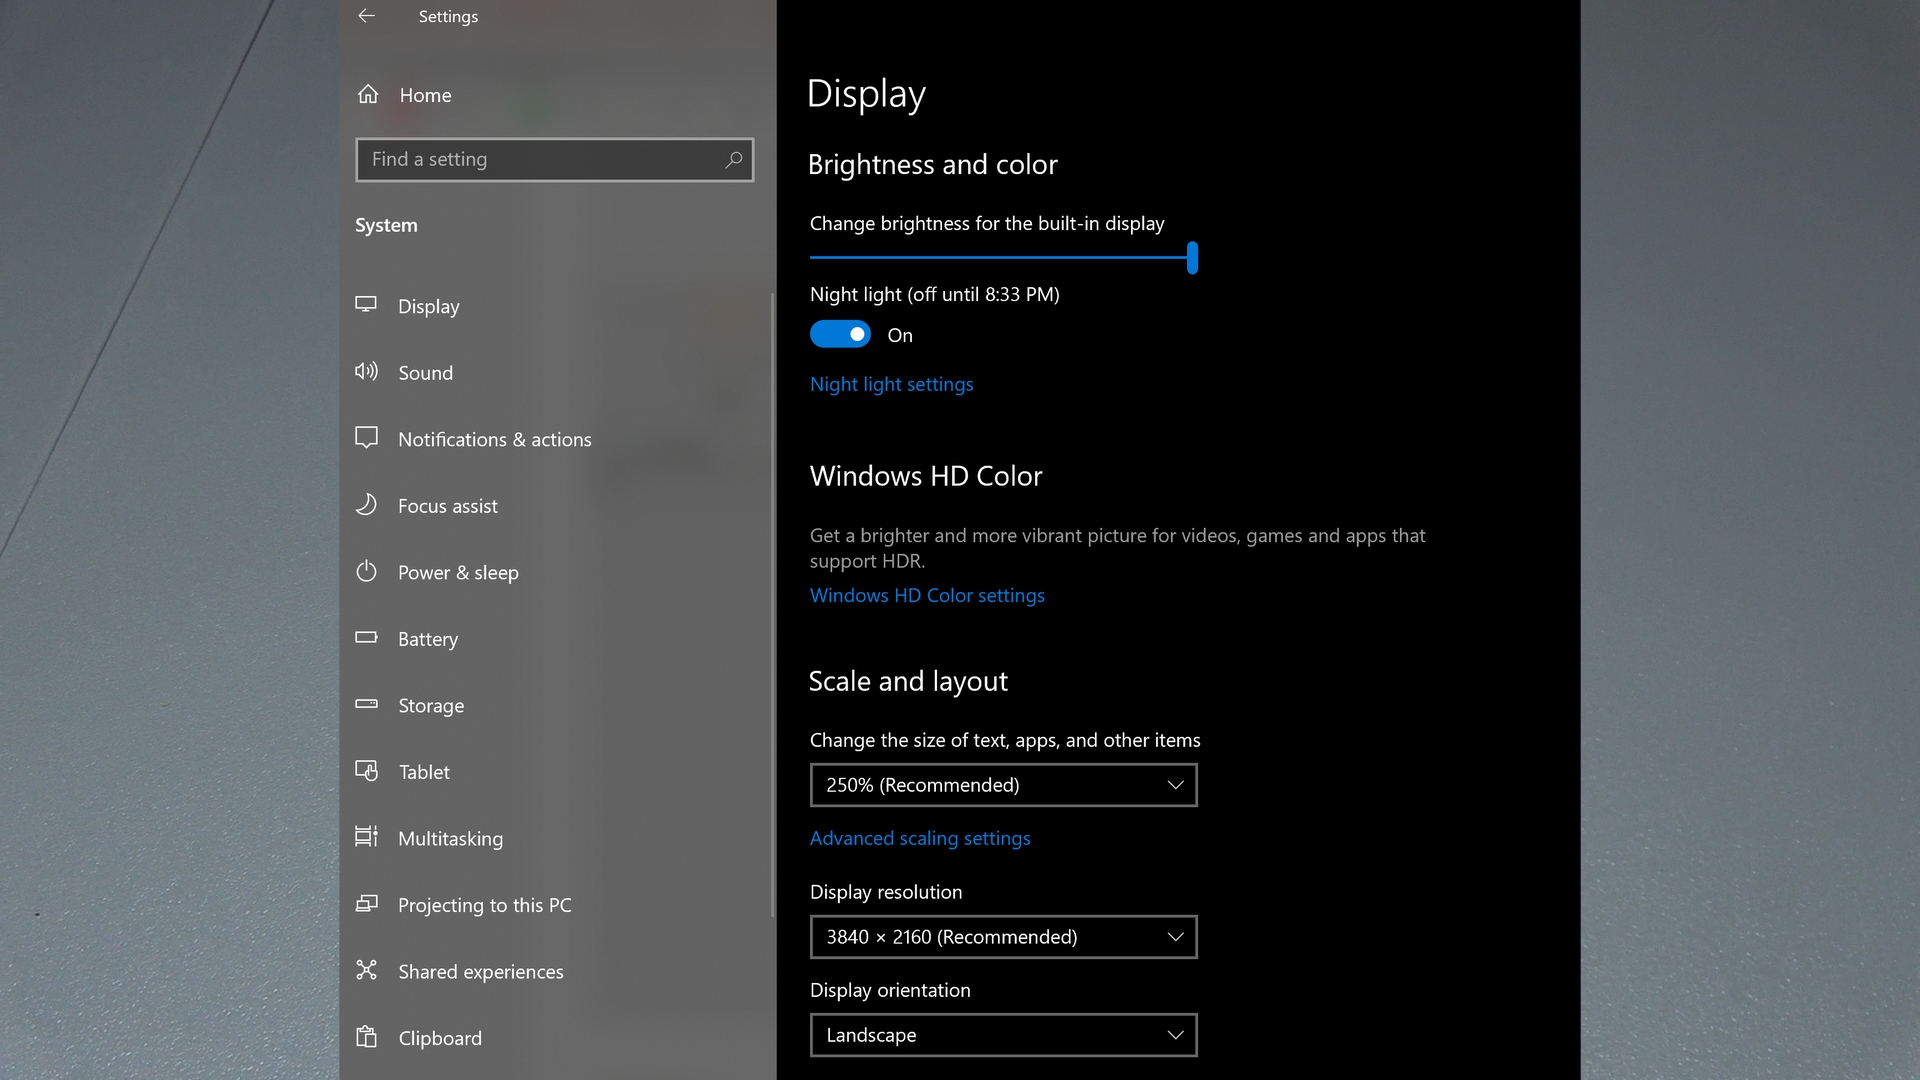Click the Battery settings icon

coord(367,638)
